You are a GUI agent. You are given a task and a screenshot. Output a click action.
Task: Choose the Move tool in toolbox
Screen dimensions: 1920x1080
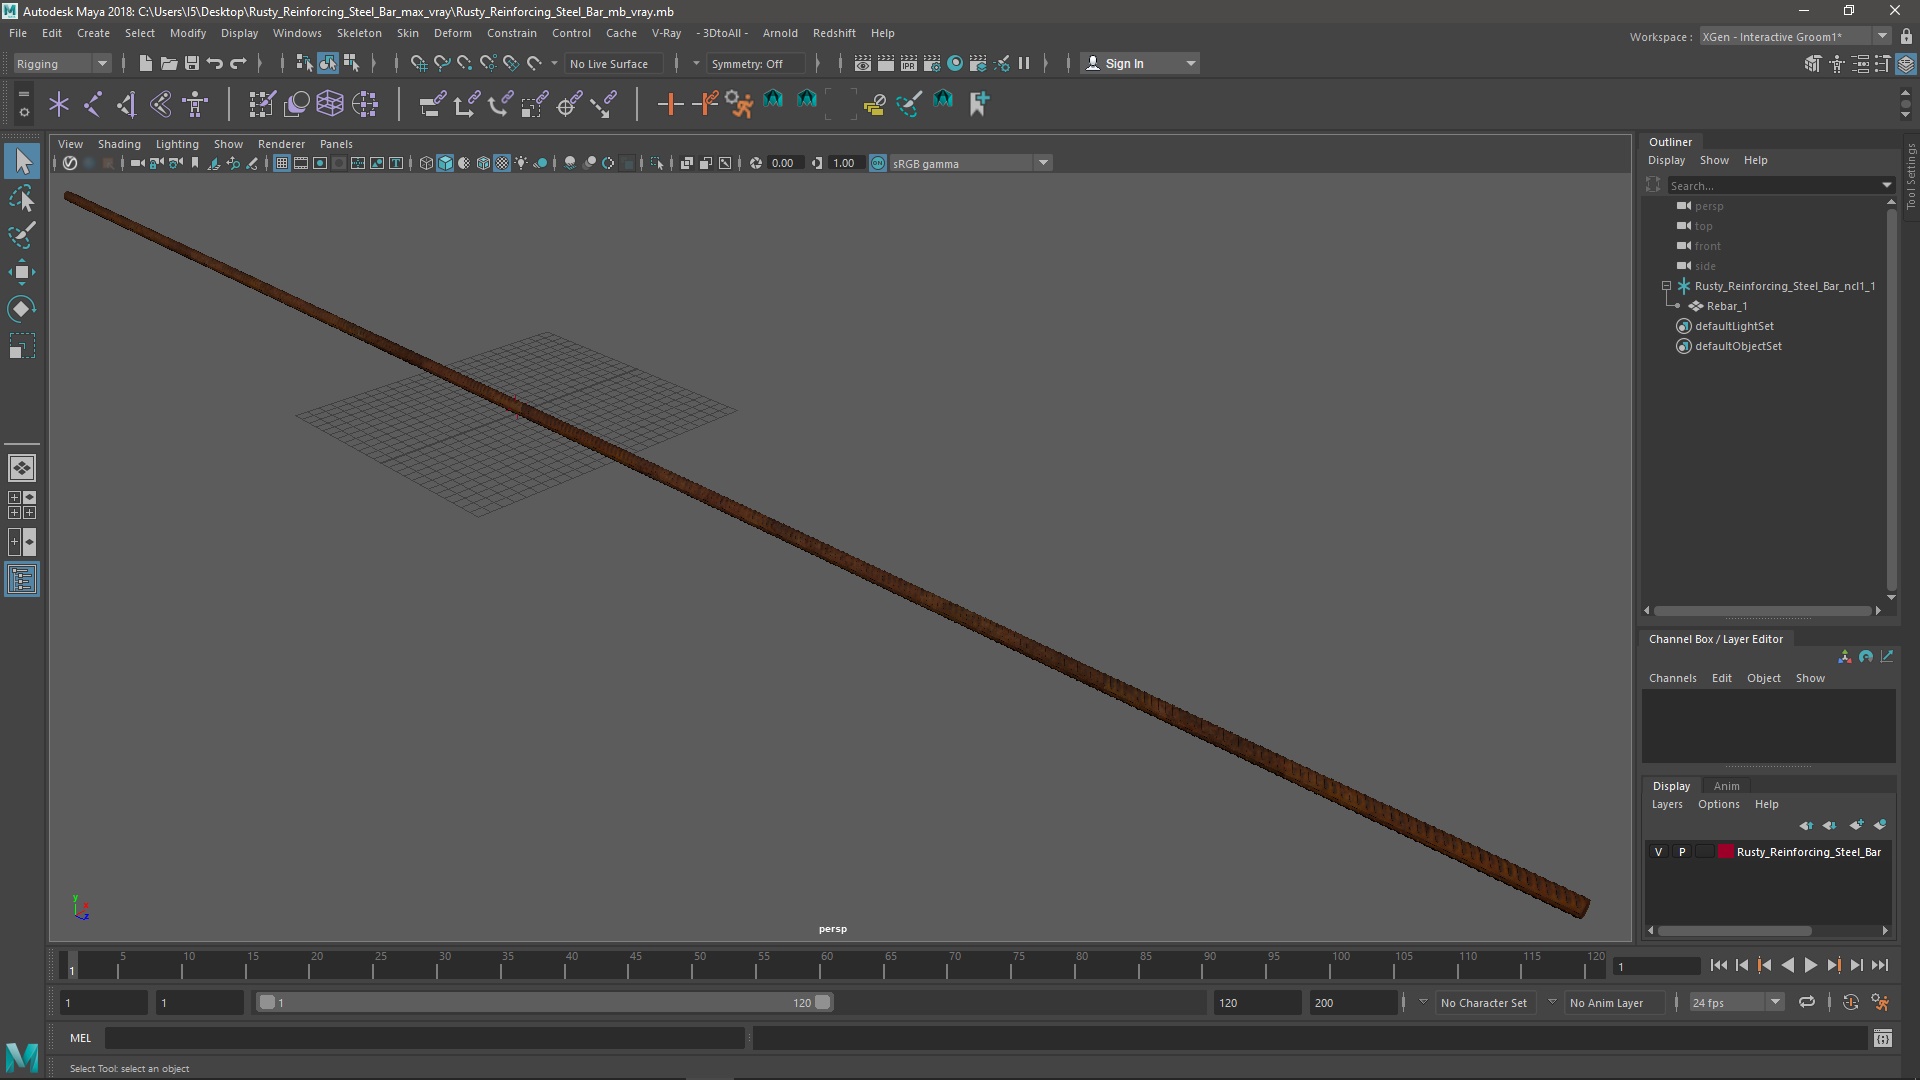(22, 272)
